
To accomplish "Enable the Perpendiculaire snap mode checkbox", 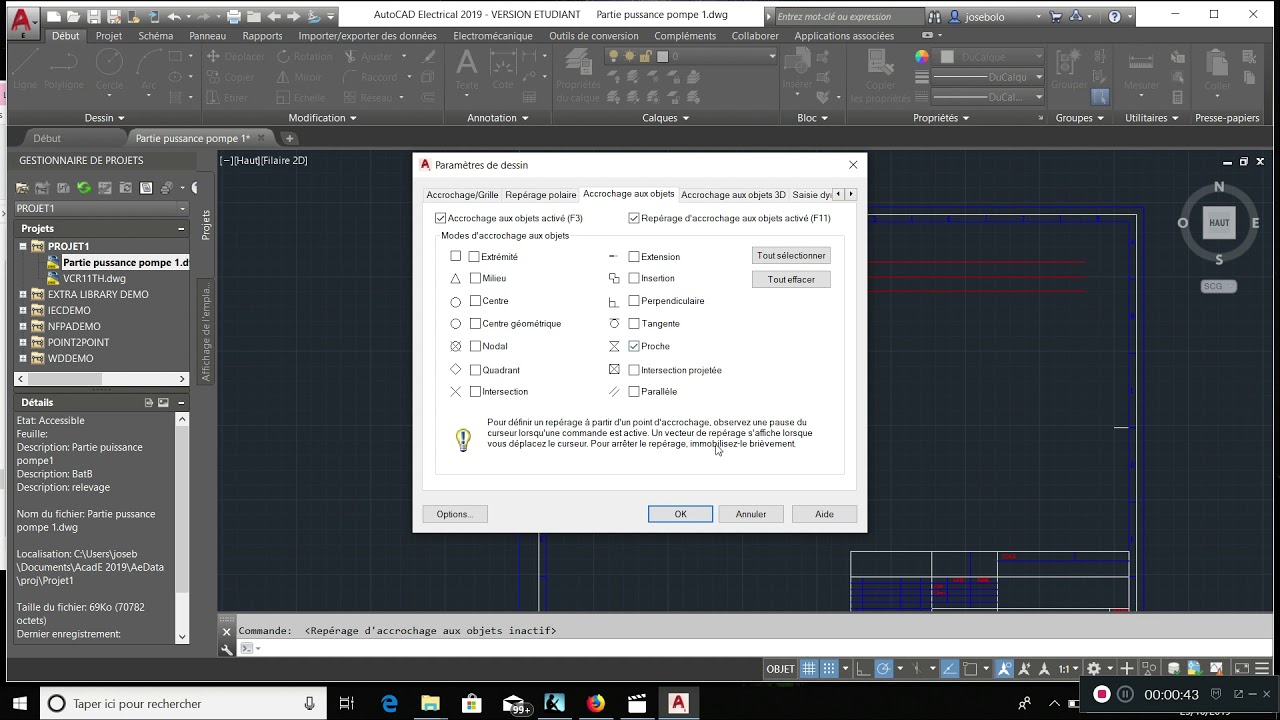I will [634, 301].
